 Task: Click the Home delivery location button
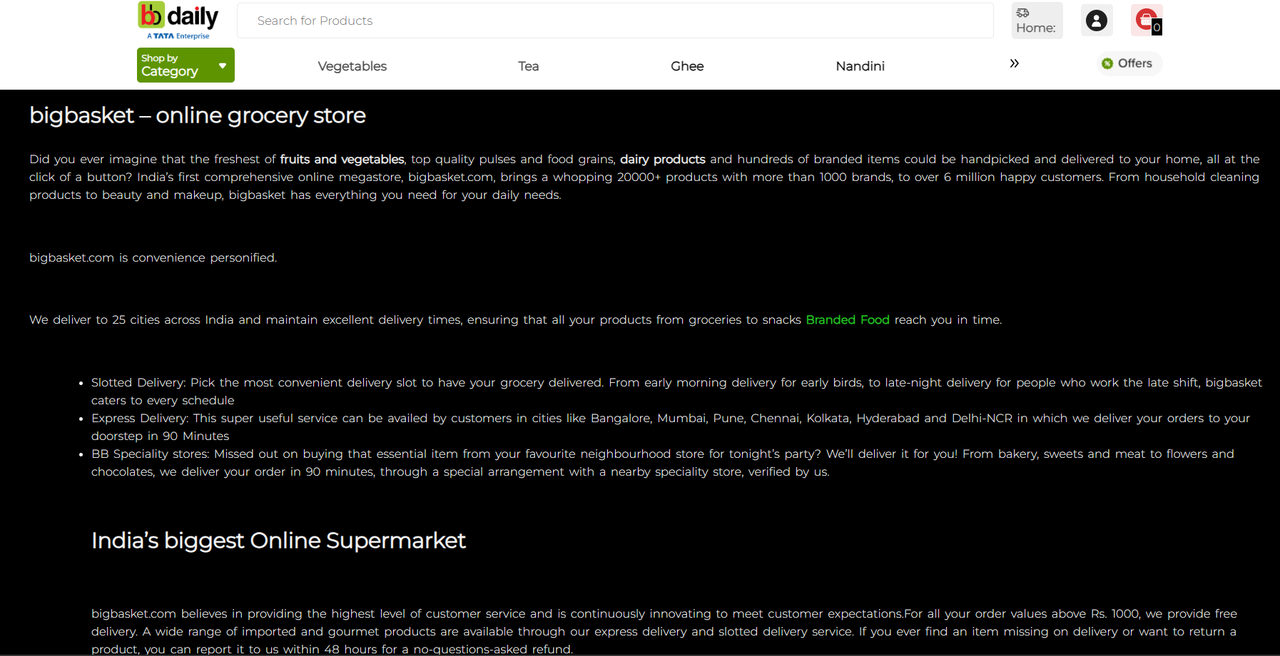coord(1036,20)
